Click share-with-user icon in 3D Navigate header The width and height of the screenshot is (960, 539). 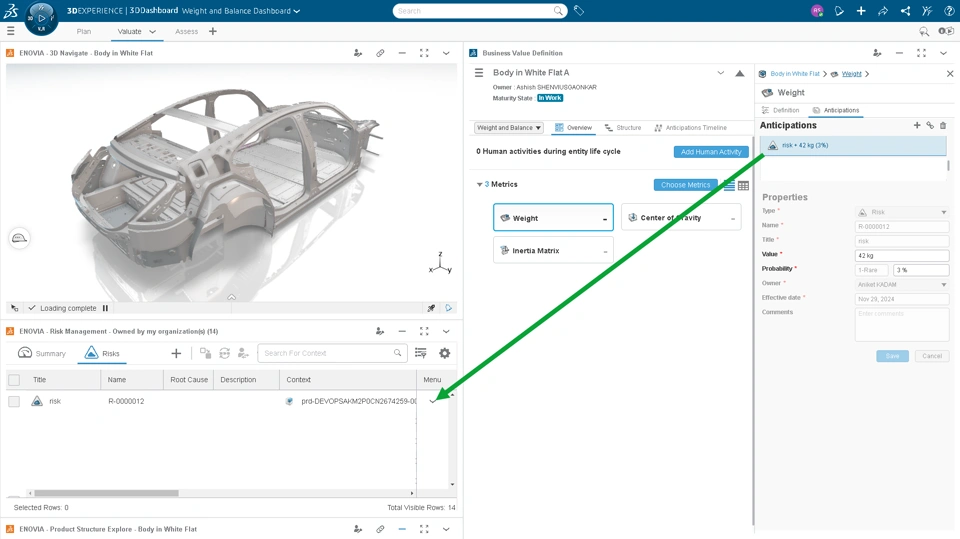coord(358,53)
